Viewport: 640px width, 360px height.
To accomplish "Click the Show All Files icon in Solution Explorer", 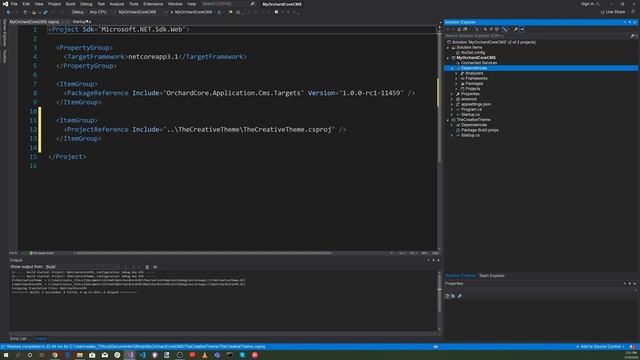I will pyautogui.click(x=496, y=29).
